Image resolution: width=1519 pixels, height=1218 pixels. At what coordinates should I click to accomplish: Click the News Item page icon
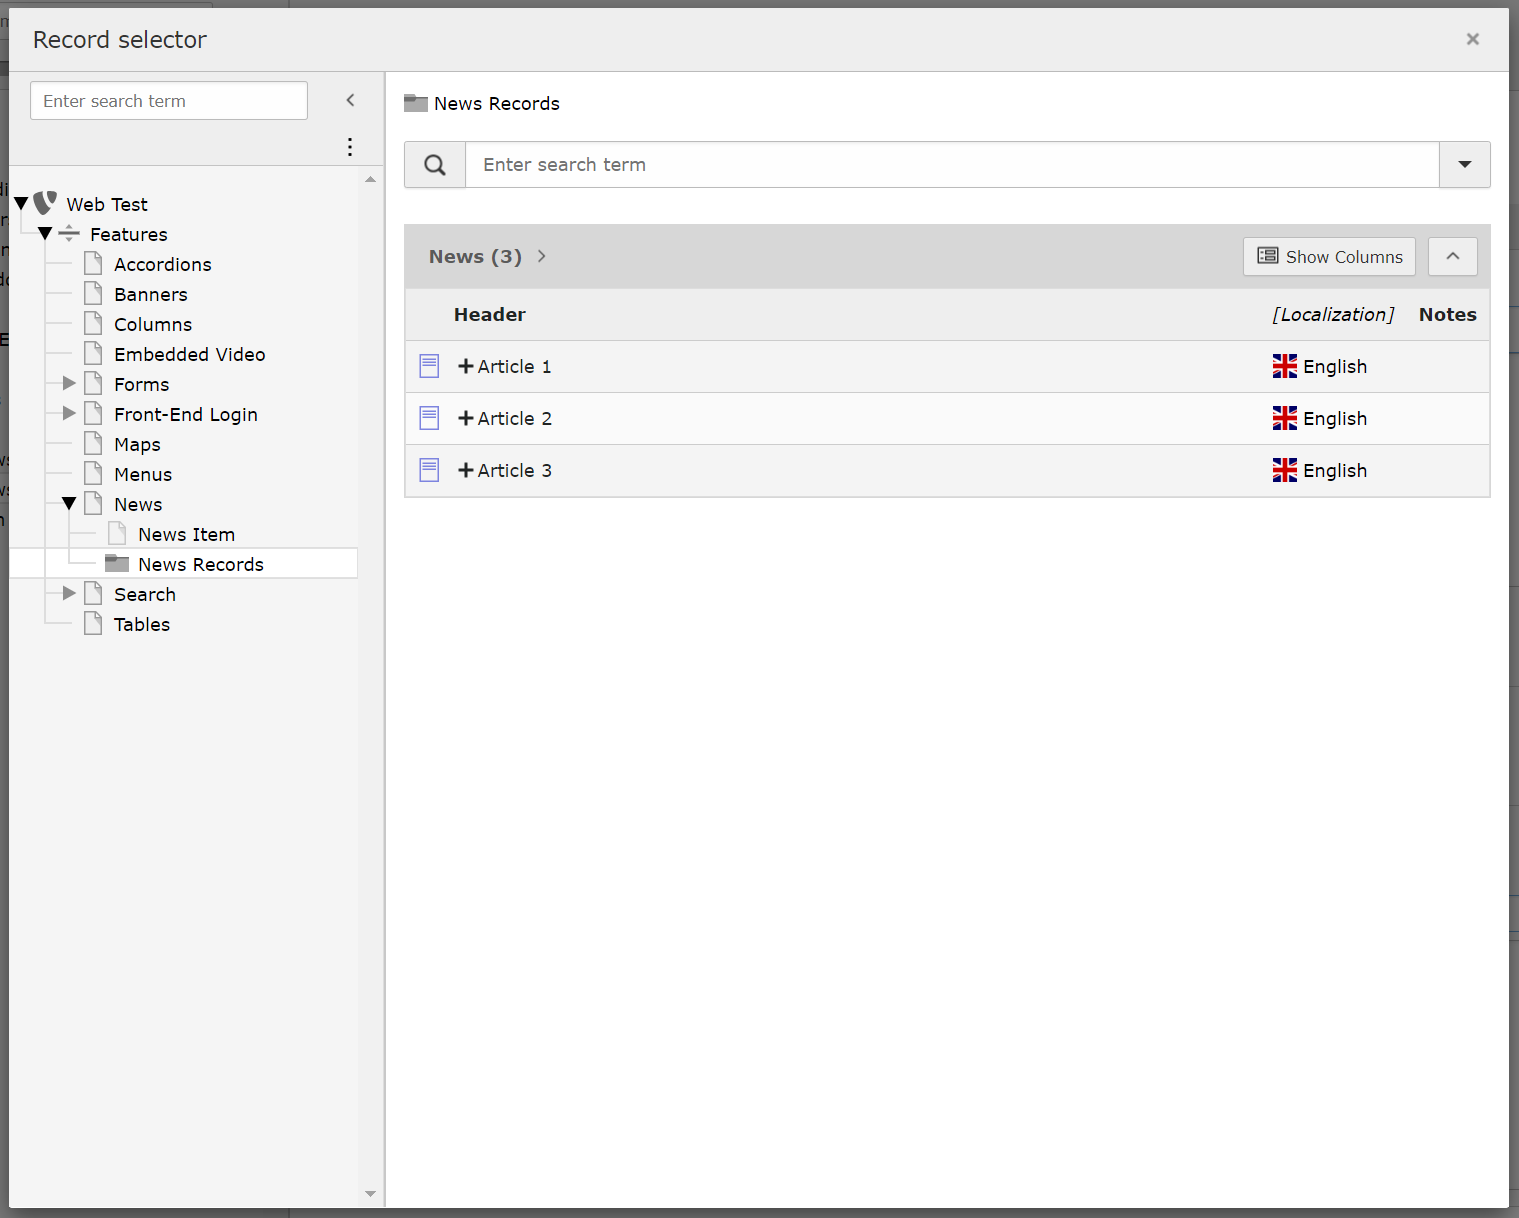(117, 534)
